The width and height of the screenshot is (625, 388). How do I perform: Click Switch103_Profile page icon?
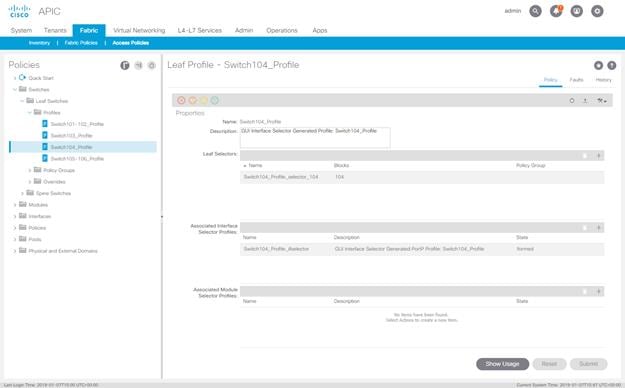(45, 136)
